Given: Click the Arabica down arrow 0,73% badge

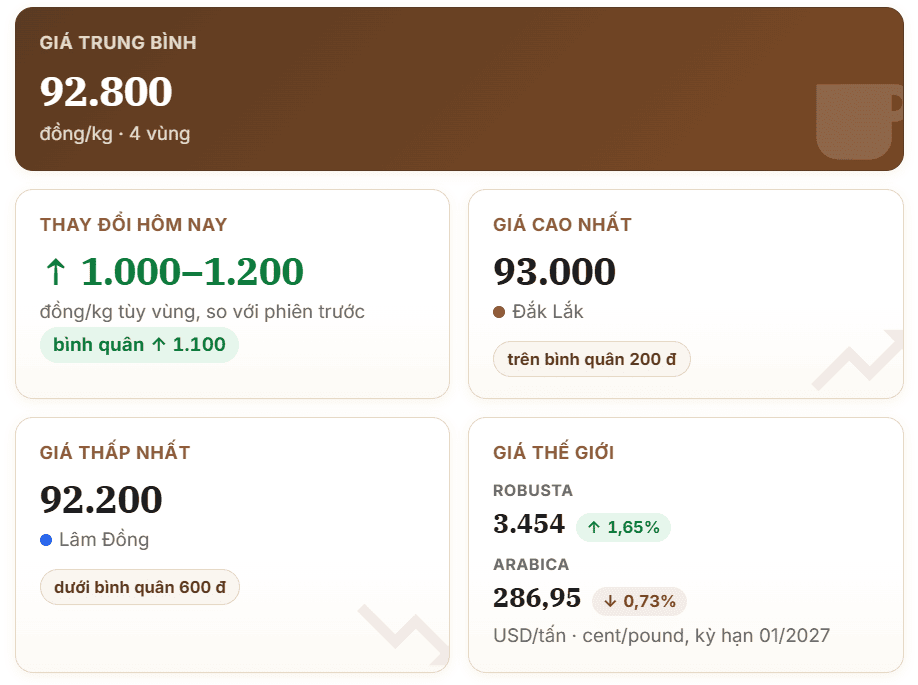Looking at the screenshot, I should 639,601.
